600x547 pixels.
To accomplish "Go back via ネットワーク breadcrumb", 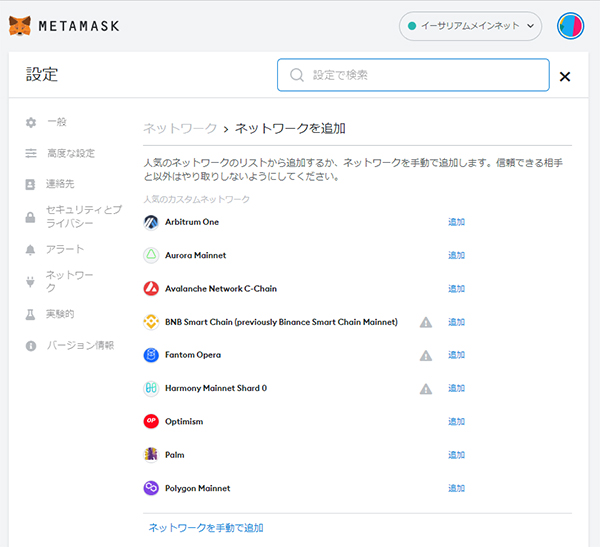I will click(x=180, y=128).
